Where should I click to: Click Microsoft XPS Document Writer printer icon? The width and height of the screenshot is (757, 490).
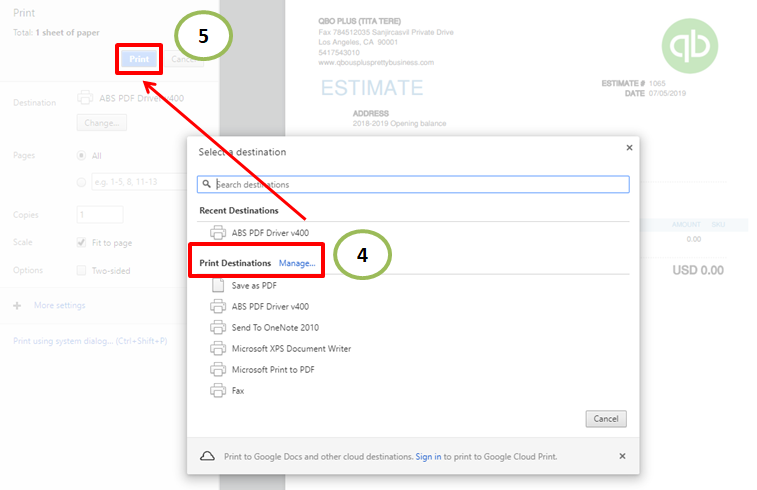click(218, 349)
